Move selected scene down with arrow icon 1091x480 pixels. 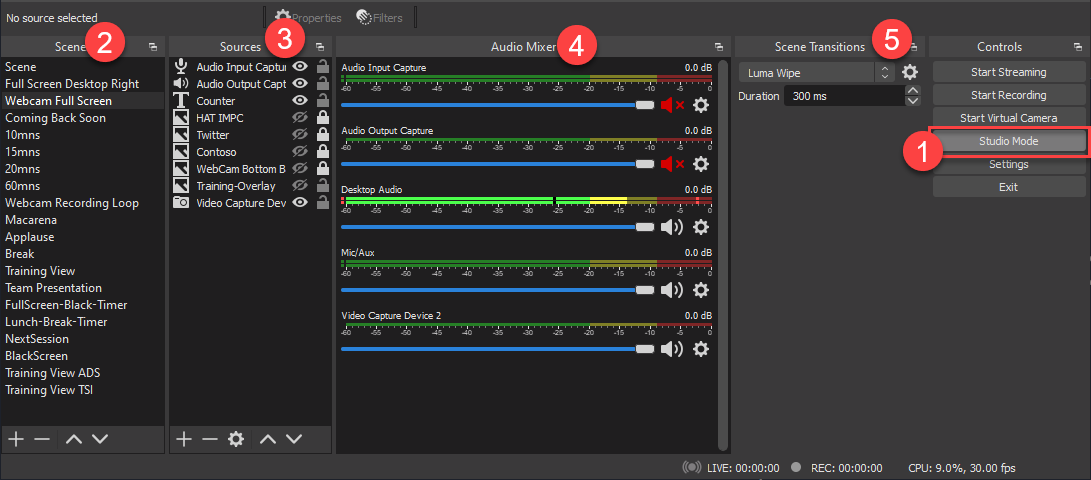pyautogui.click(x=100, y=439)
